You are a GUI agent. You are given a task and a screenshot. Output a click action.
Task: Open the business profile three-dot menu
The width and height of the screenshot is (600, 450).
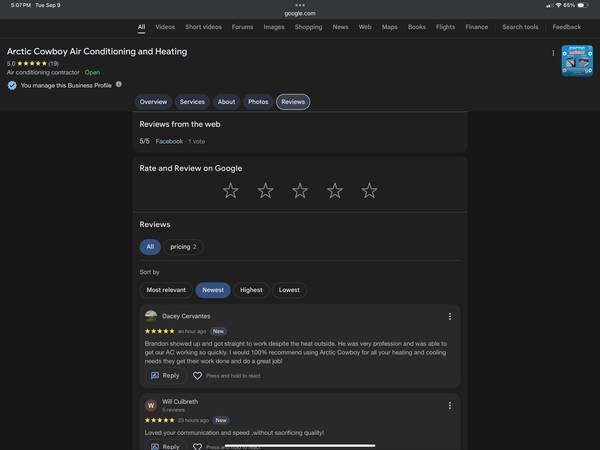[553, 53]
